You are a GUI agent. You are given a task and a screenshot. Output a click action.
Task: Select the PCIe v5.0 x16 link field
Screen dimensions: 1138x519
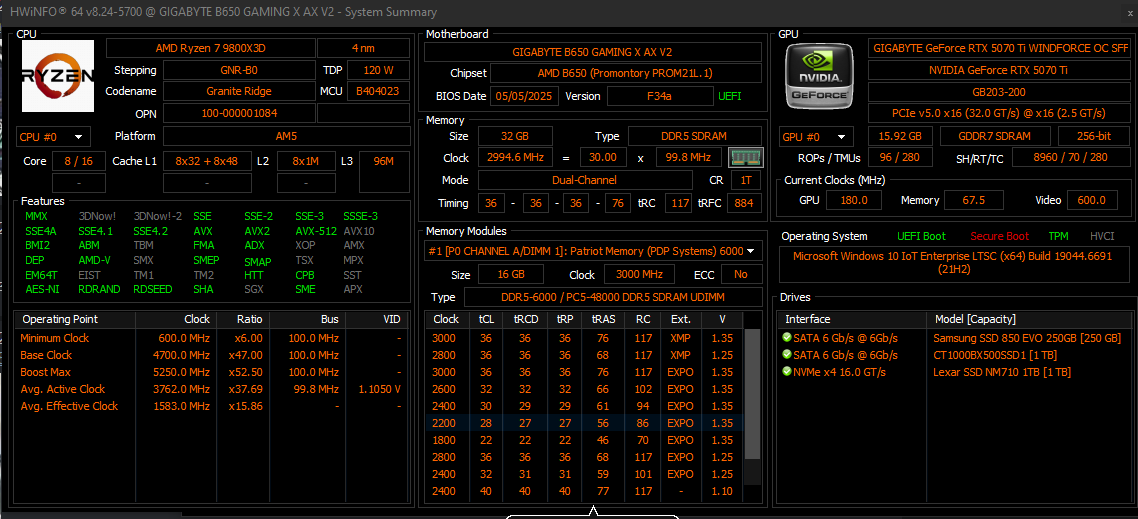click(x=1001, y=113)
